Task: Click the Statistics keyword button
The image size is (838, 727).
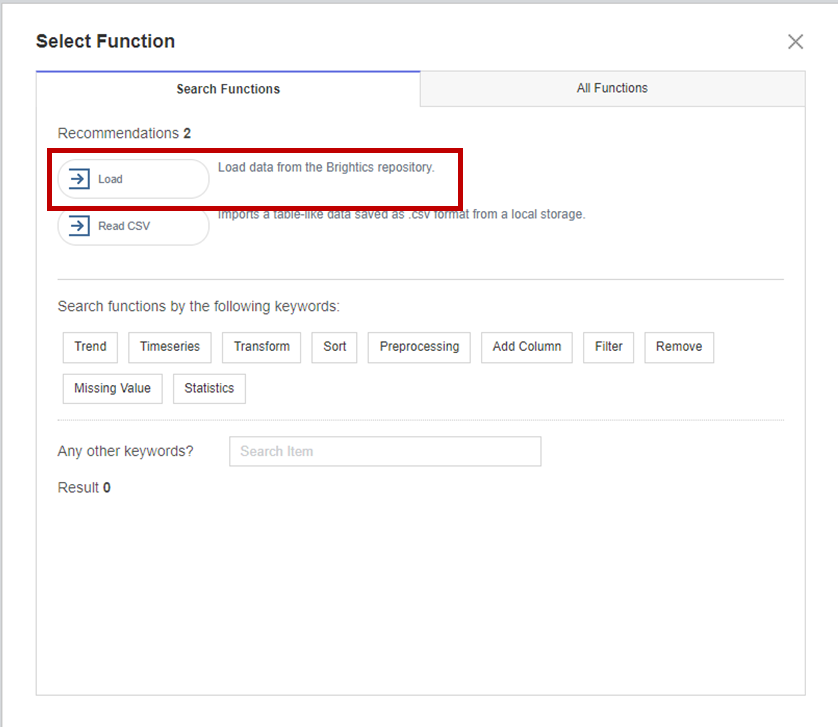Action: pyautogui.click(x=209, y=389)
